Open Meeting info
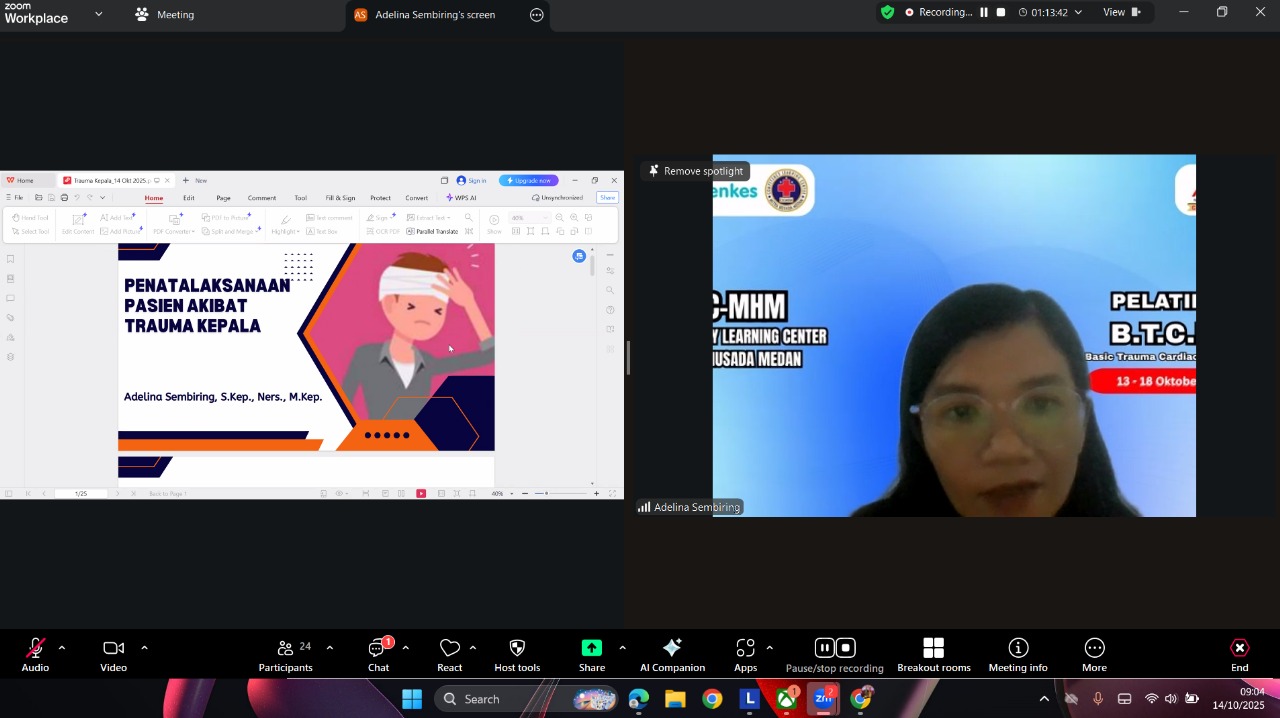 click(1018, 655)
